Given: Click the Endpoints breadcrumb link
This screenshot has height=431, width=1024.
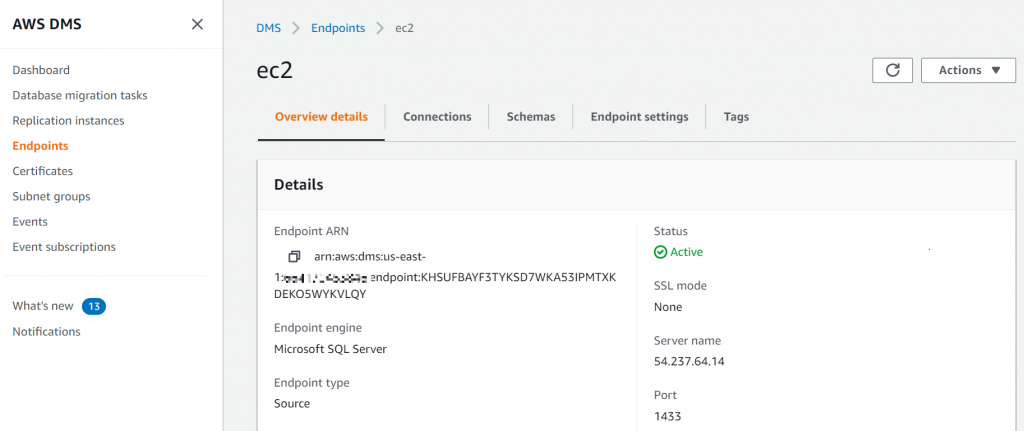Looking at the screenshot, I should click(x=338, y=28).
